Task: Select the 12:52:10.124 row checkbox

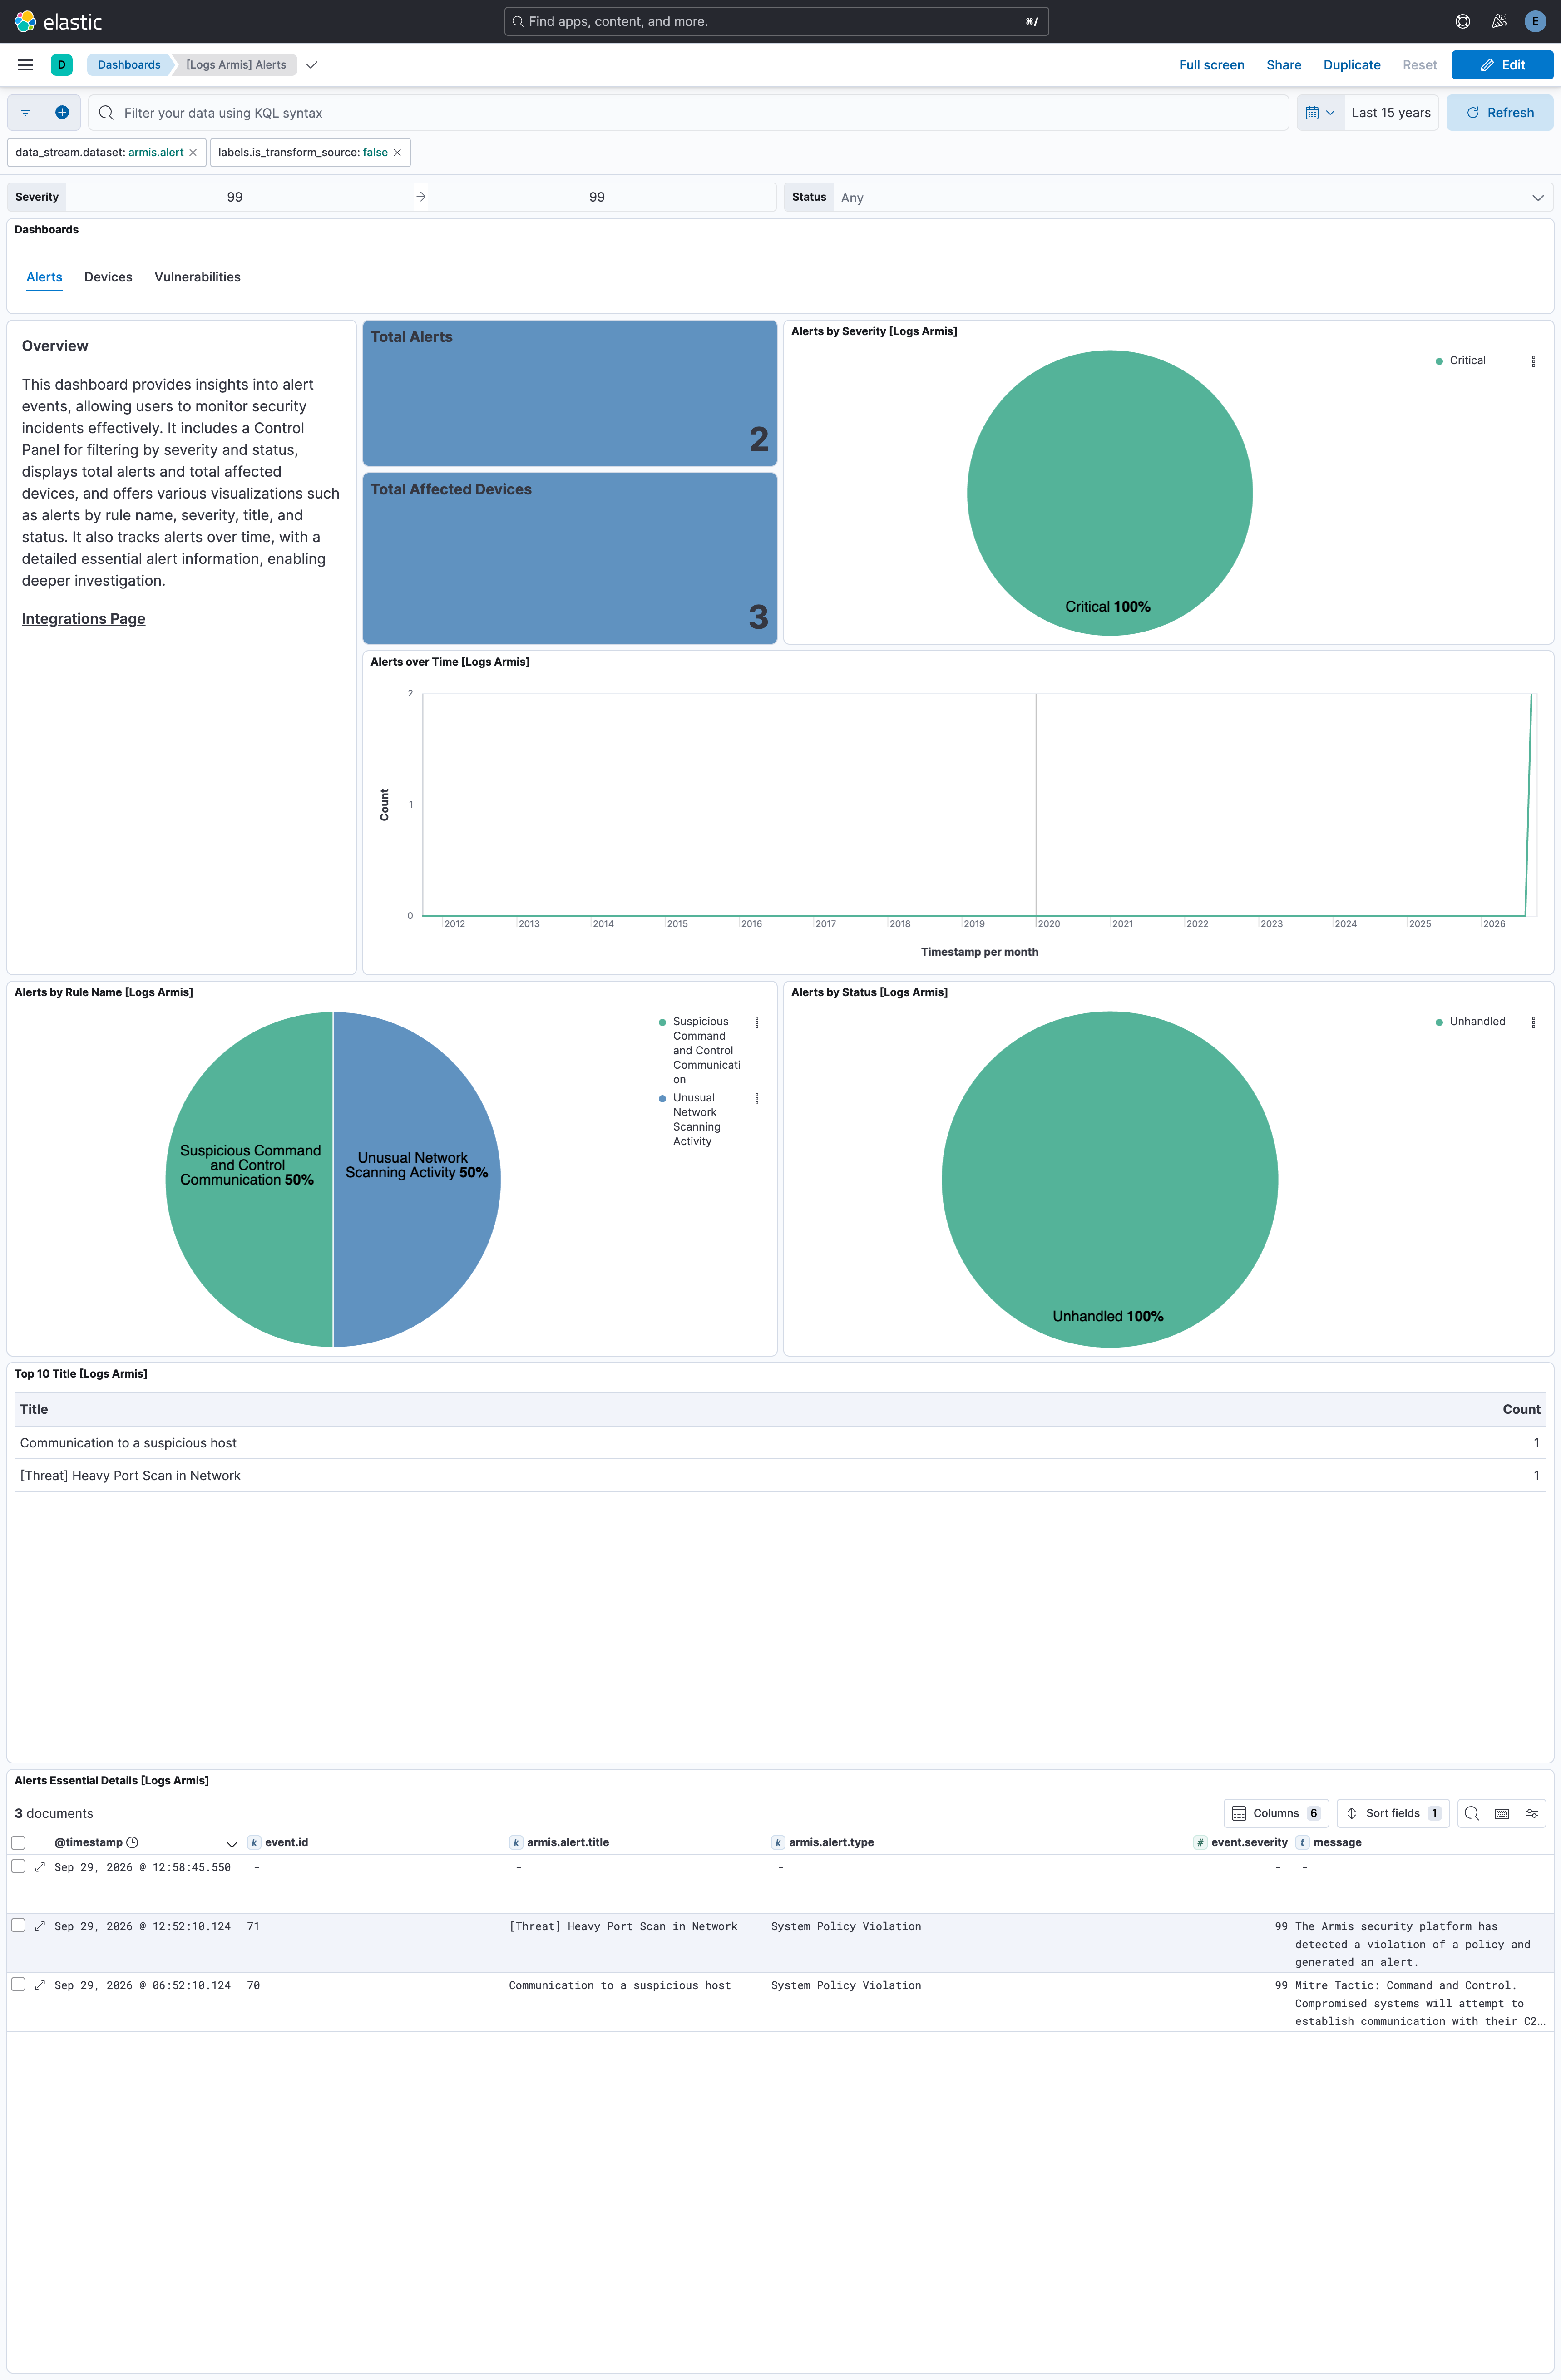Action: [18, 1925]
